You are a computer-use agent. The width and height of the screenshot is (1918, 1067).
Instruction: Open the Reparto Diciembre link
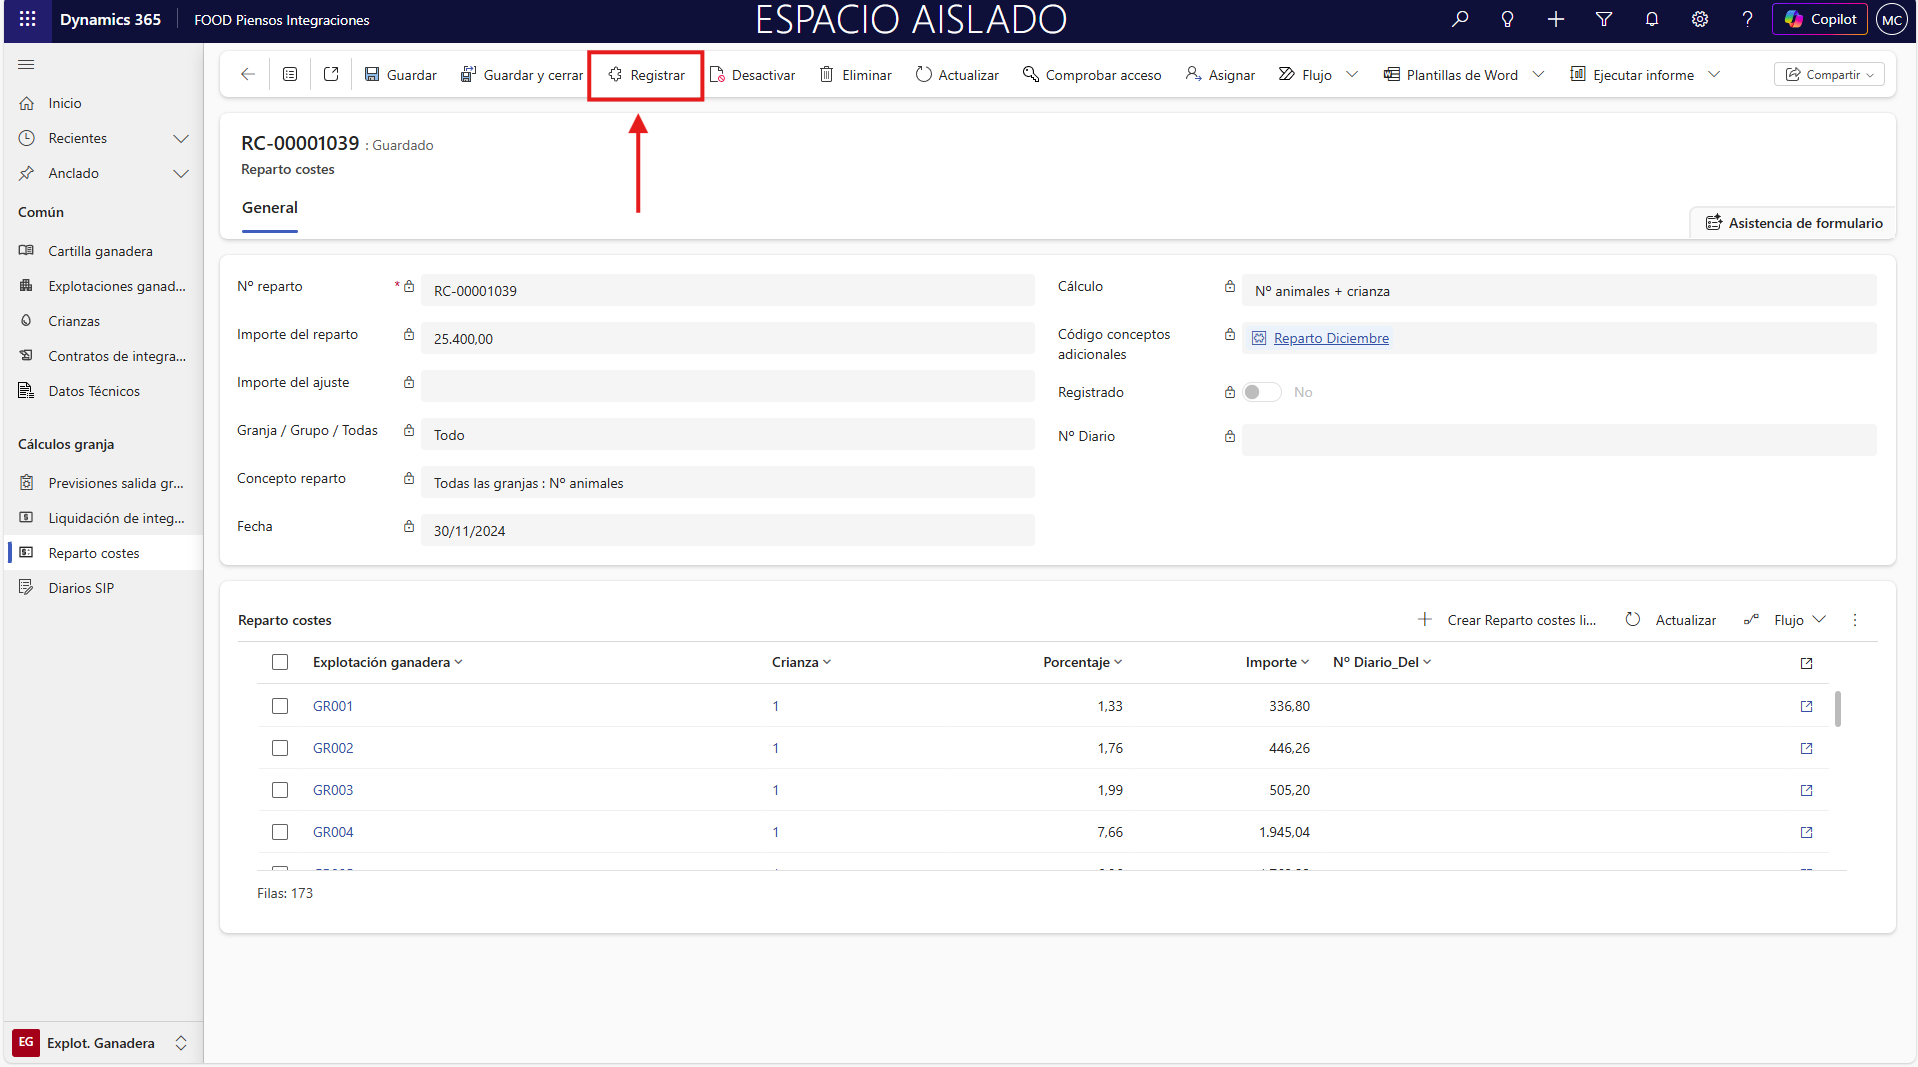tap(1330, 338)
